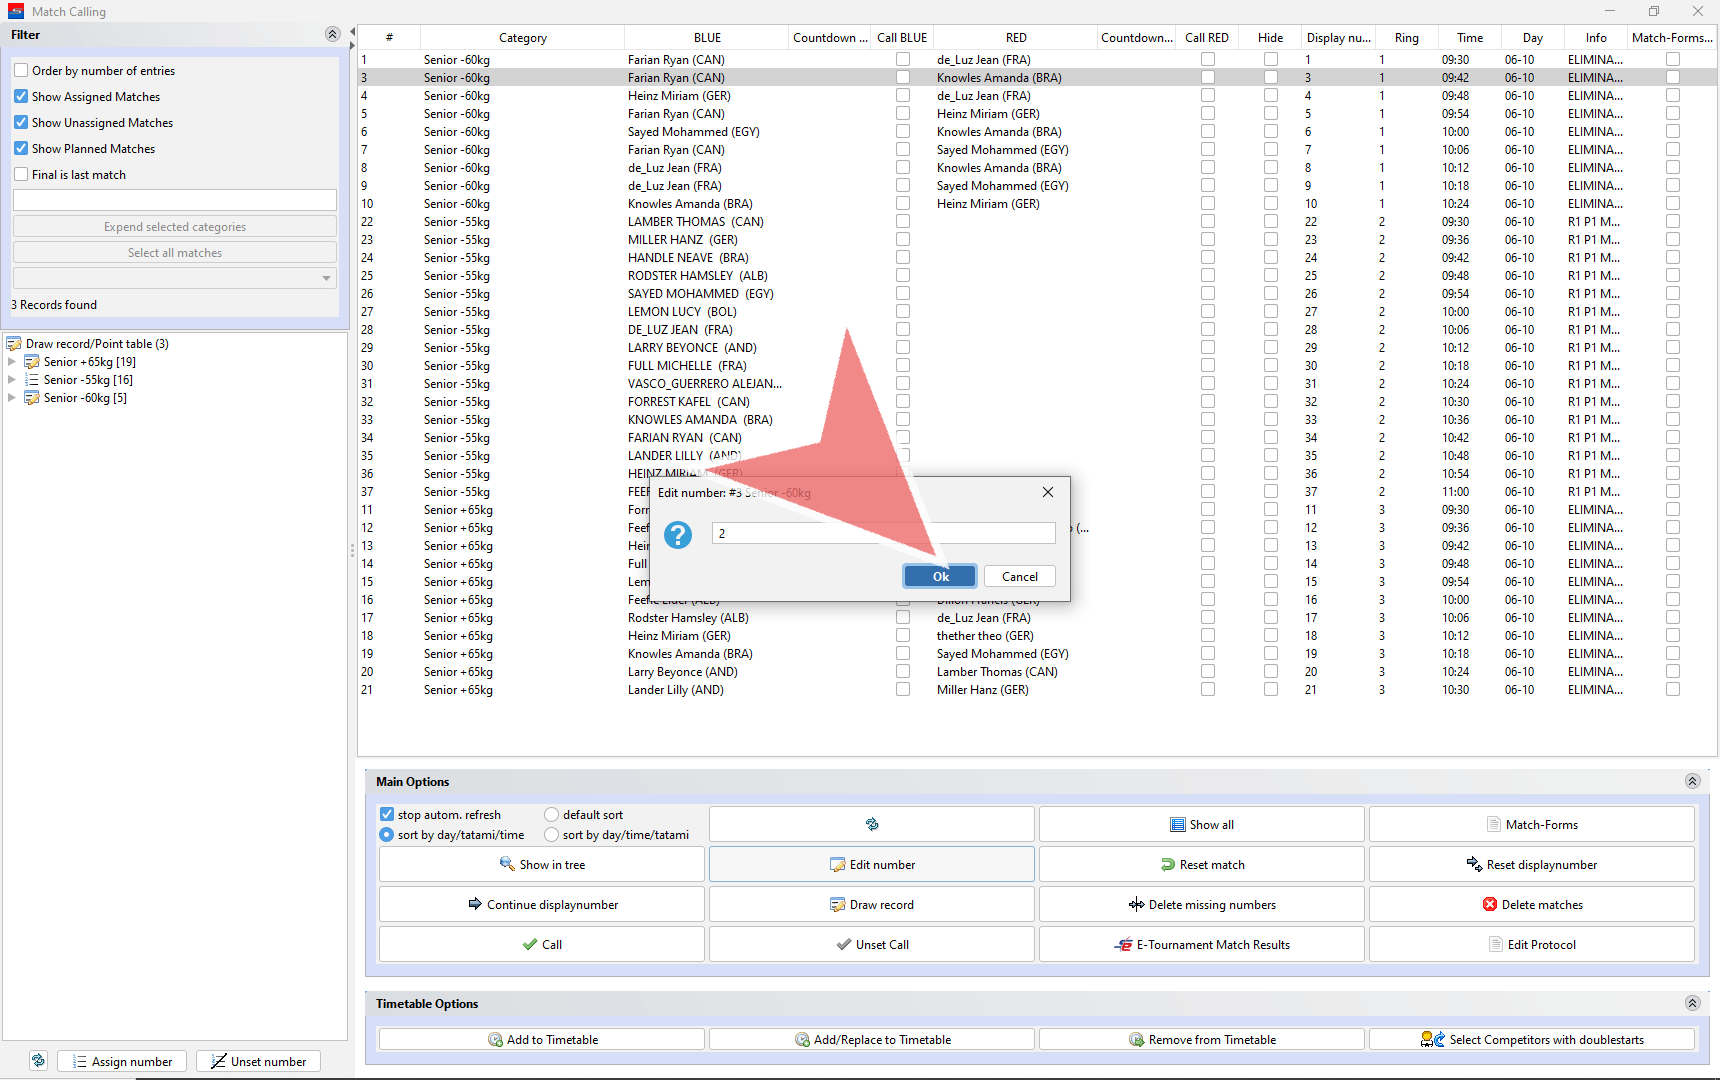Click Add to Timetable button
Image resolution: width=1720 pixels, height=1080 pixels.
541,1039
